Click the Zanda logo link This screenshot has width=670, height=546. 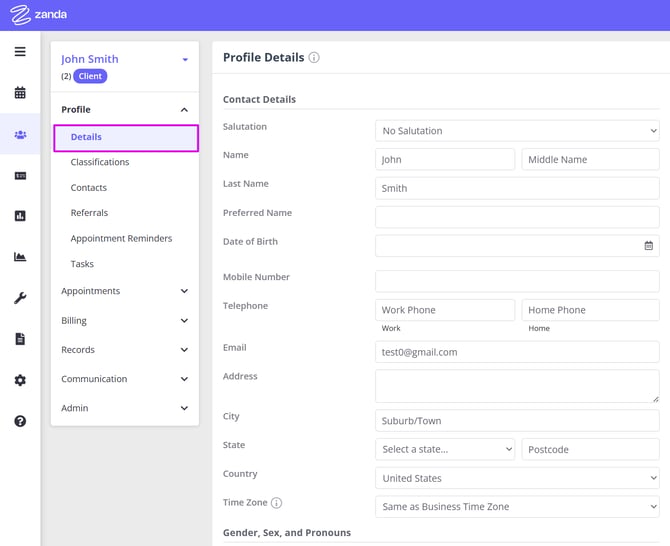click(39, 15)
